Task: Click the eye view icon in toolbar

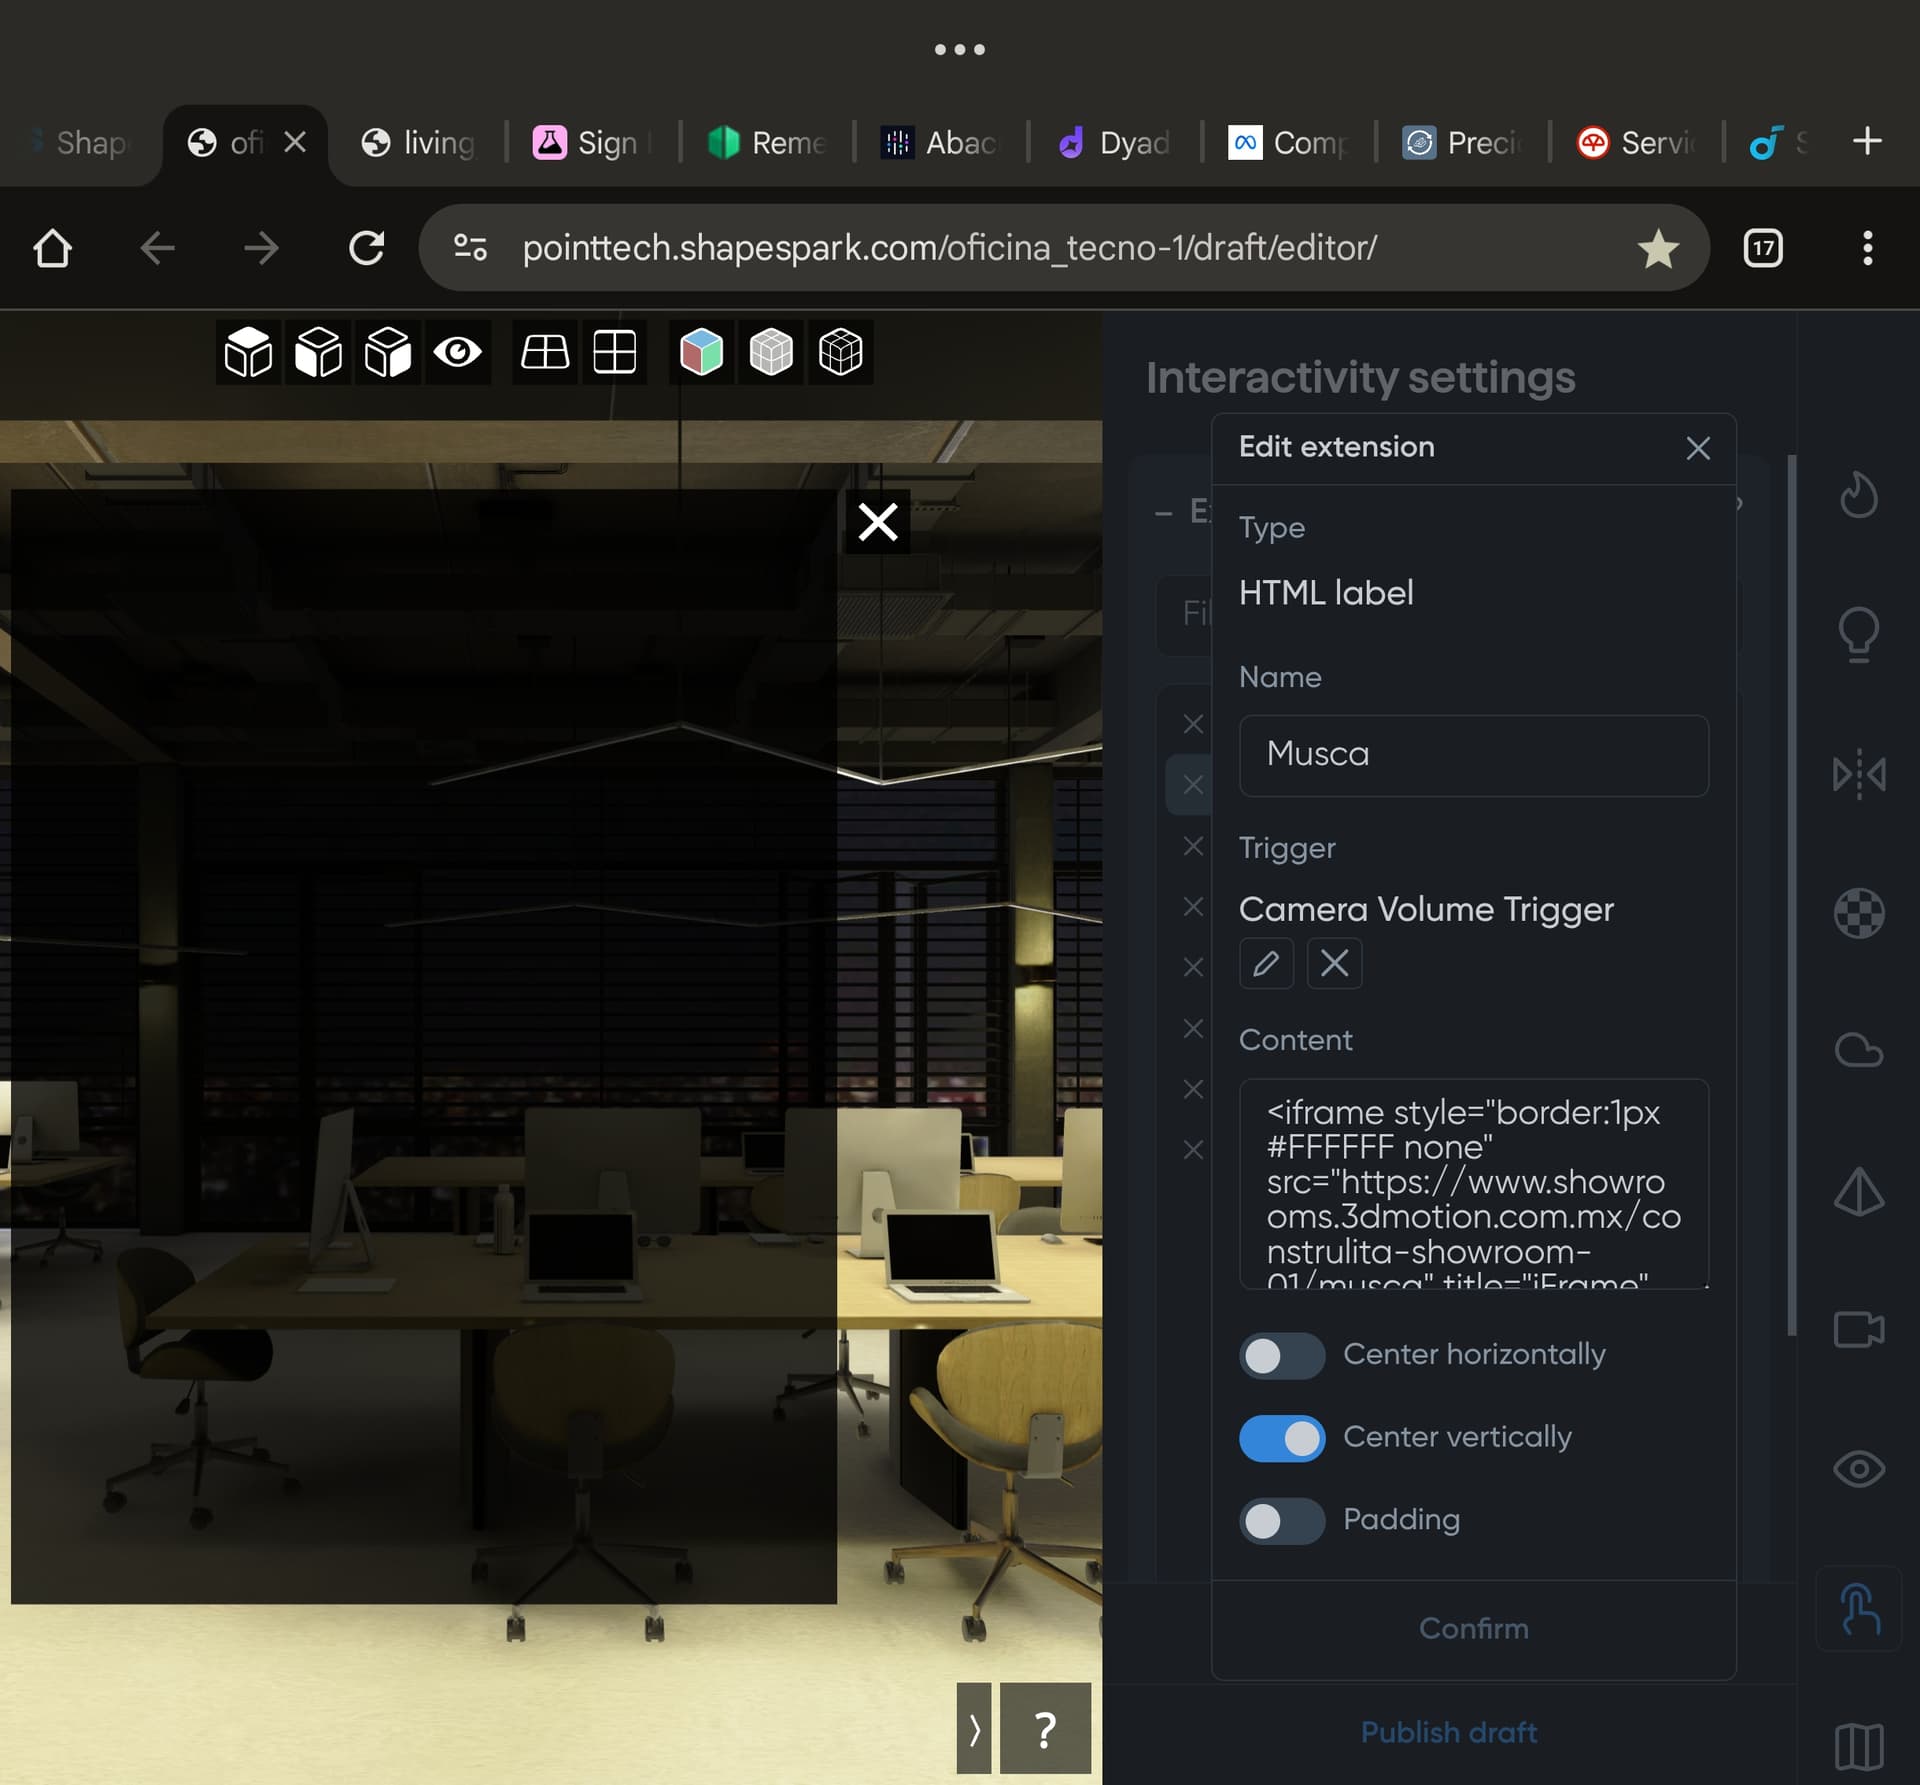Action: click(458, 352)
